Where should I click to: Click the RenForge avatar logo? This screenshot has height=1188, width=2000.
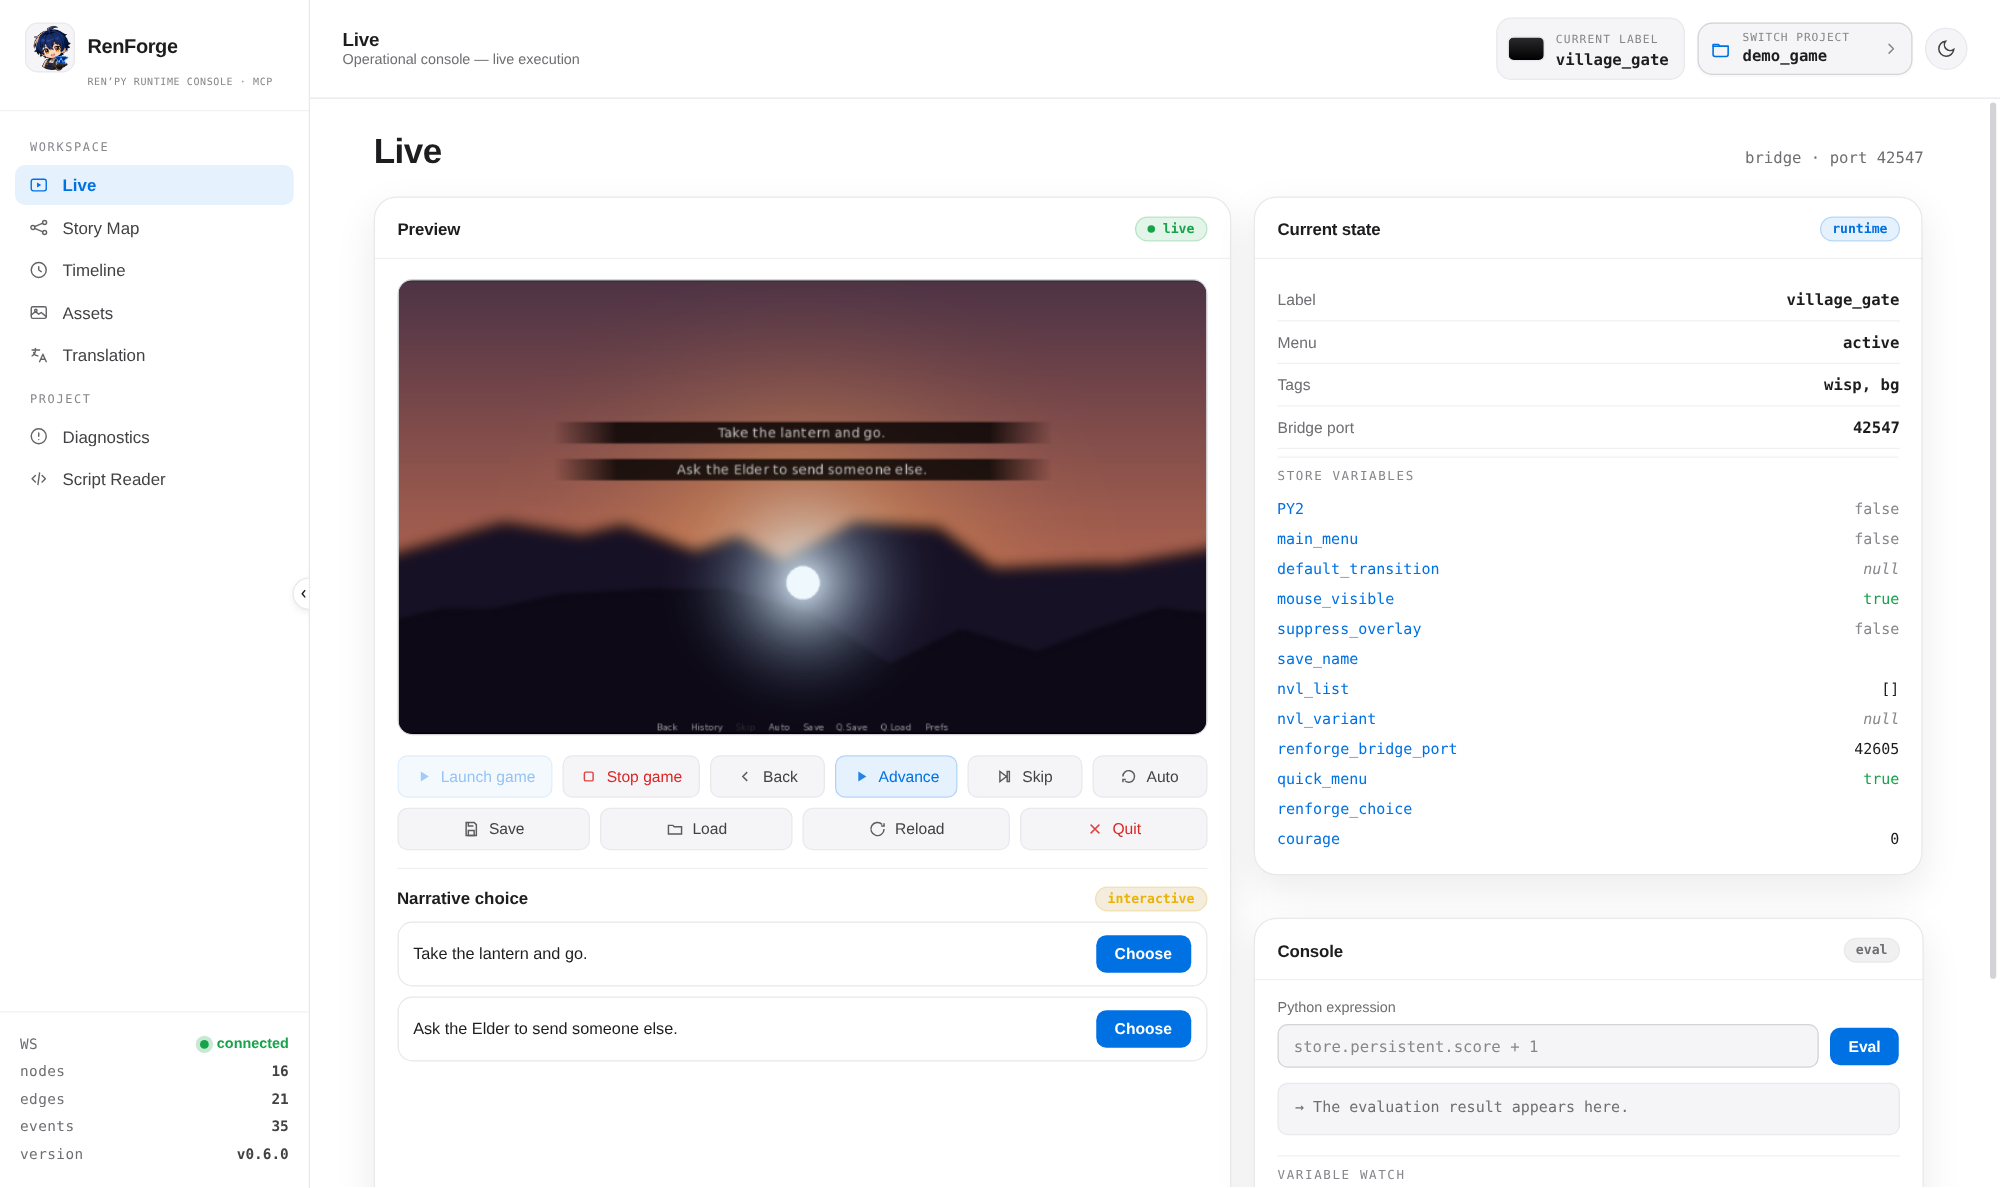click(x=50, y=47)
